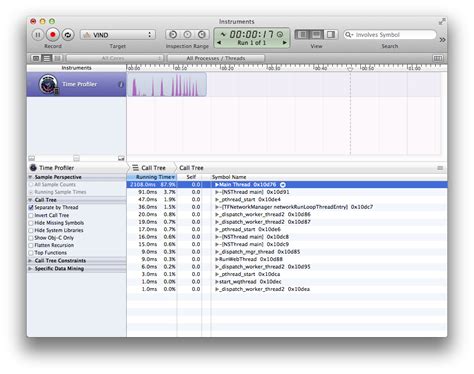The width and height of the screenshot is (474, 374).
Task: Enable Invert Call Tree checkbox
Action: coord(31,215)
